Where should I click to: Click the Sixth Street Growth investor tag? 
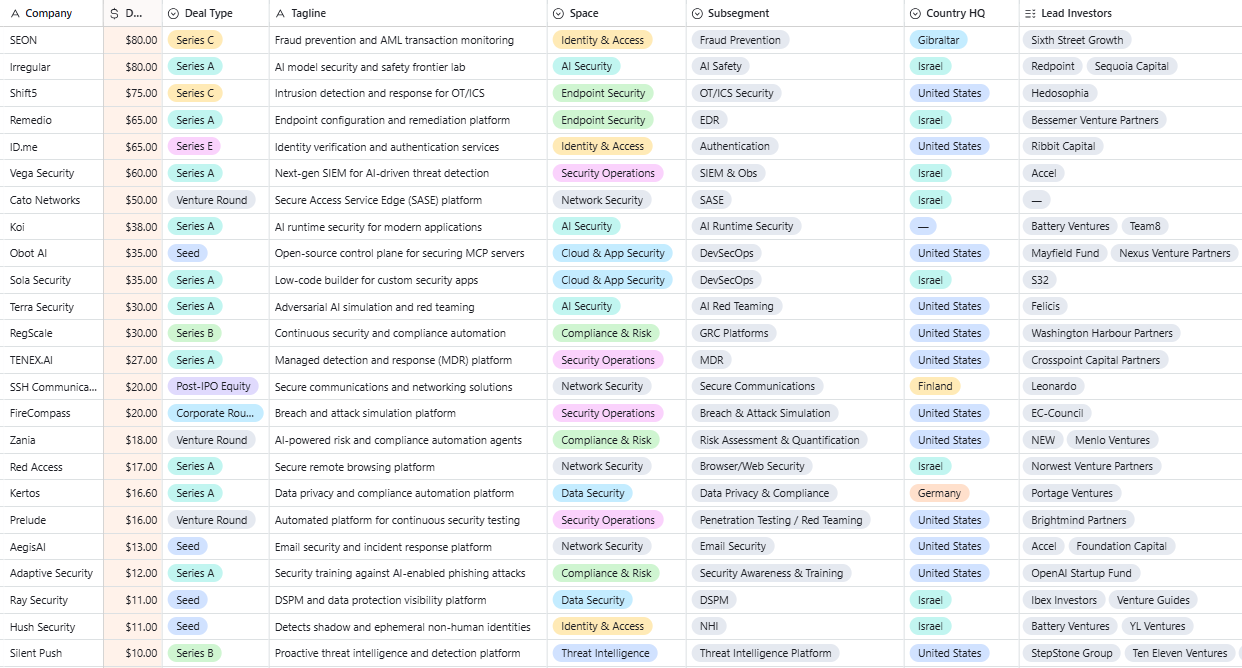coord(1077,40)
